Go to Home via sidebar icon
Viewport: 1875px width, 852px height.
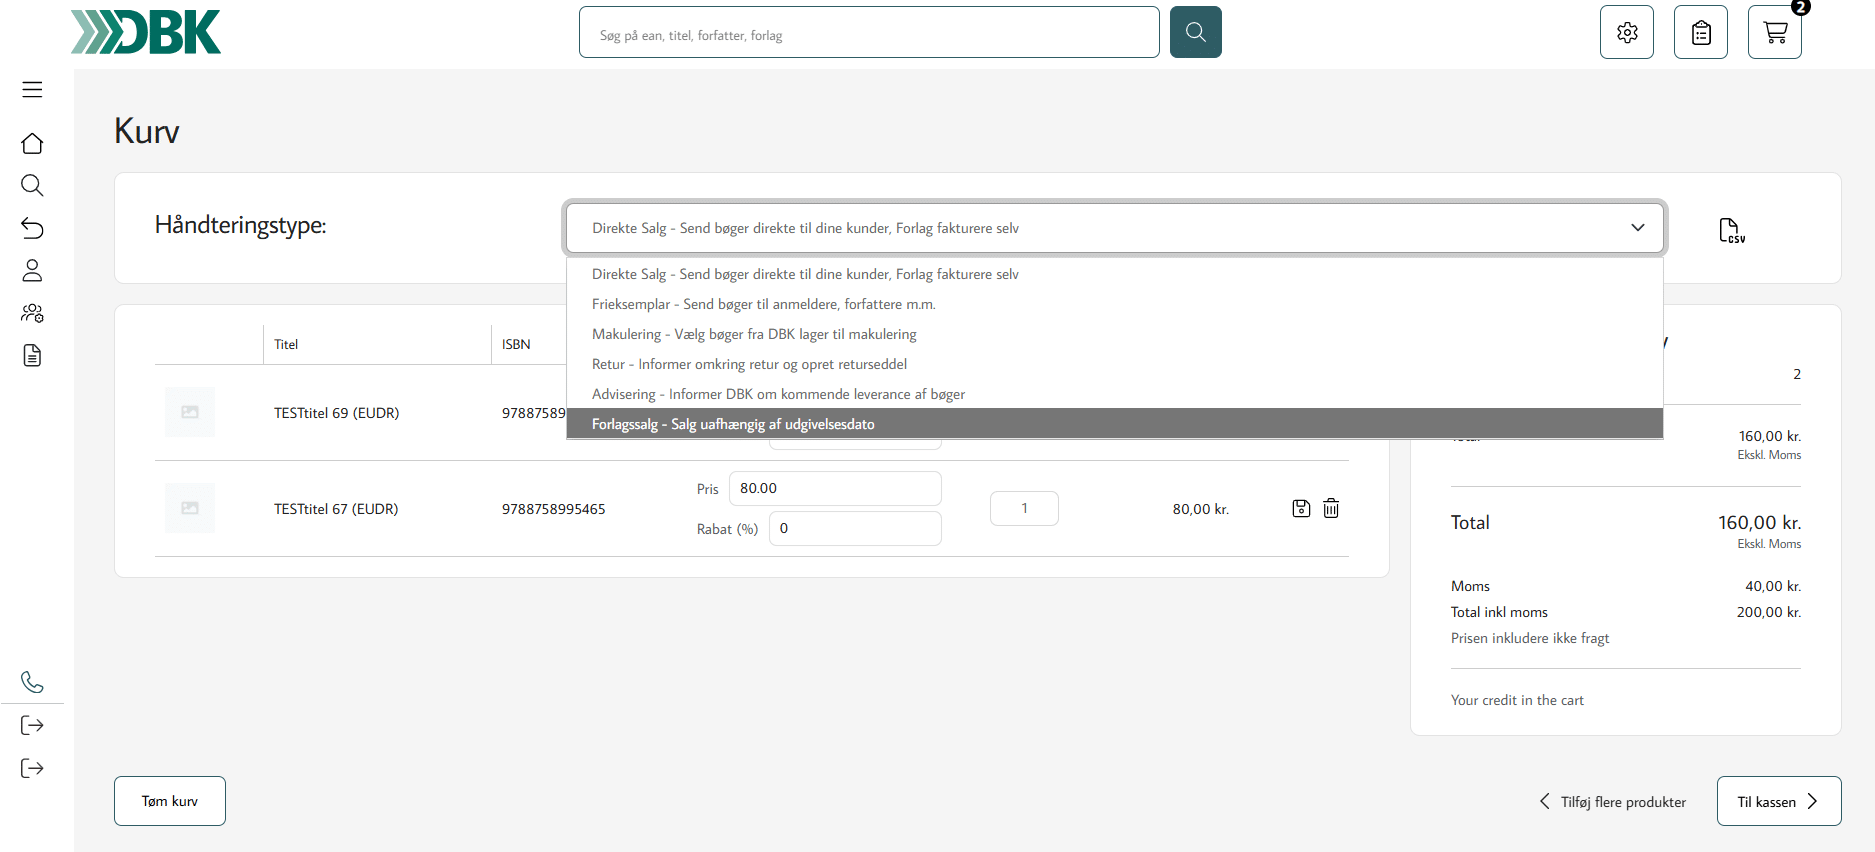coord(32,143)
